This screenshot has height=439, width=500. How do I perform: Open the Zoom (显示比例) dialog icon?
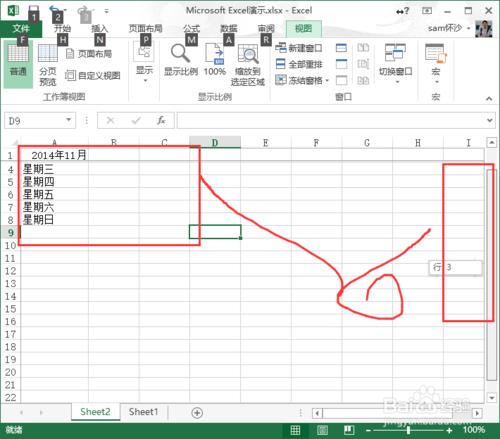(181, 60)
